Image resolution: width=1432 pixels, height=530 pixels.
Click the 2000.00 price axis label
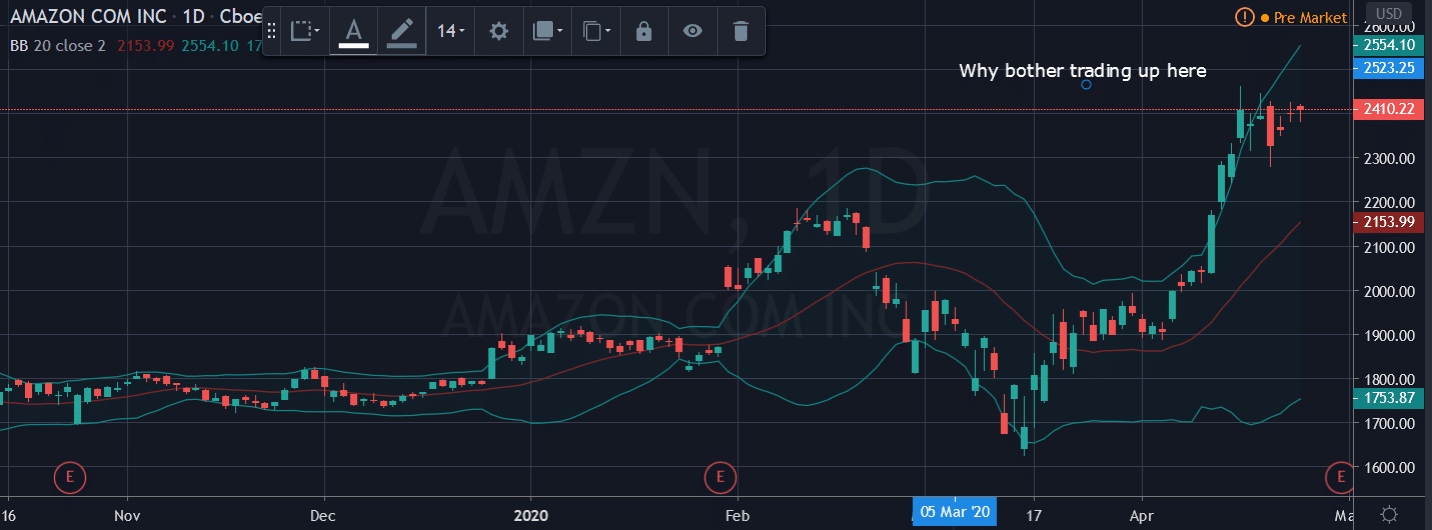(x=1390, y=291)
